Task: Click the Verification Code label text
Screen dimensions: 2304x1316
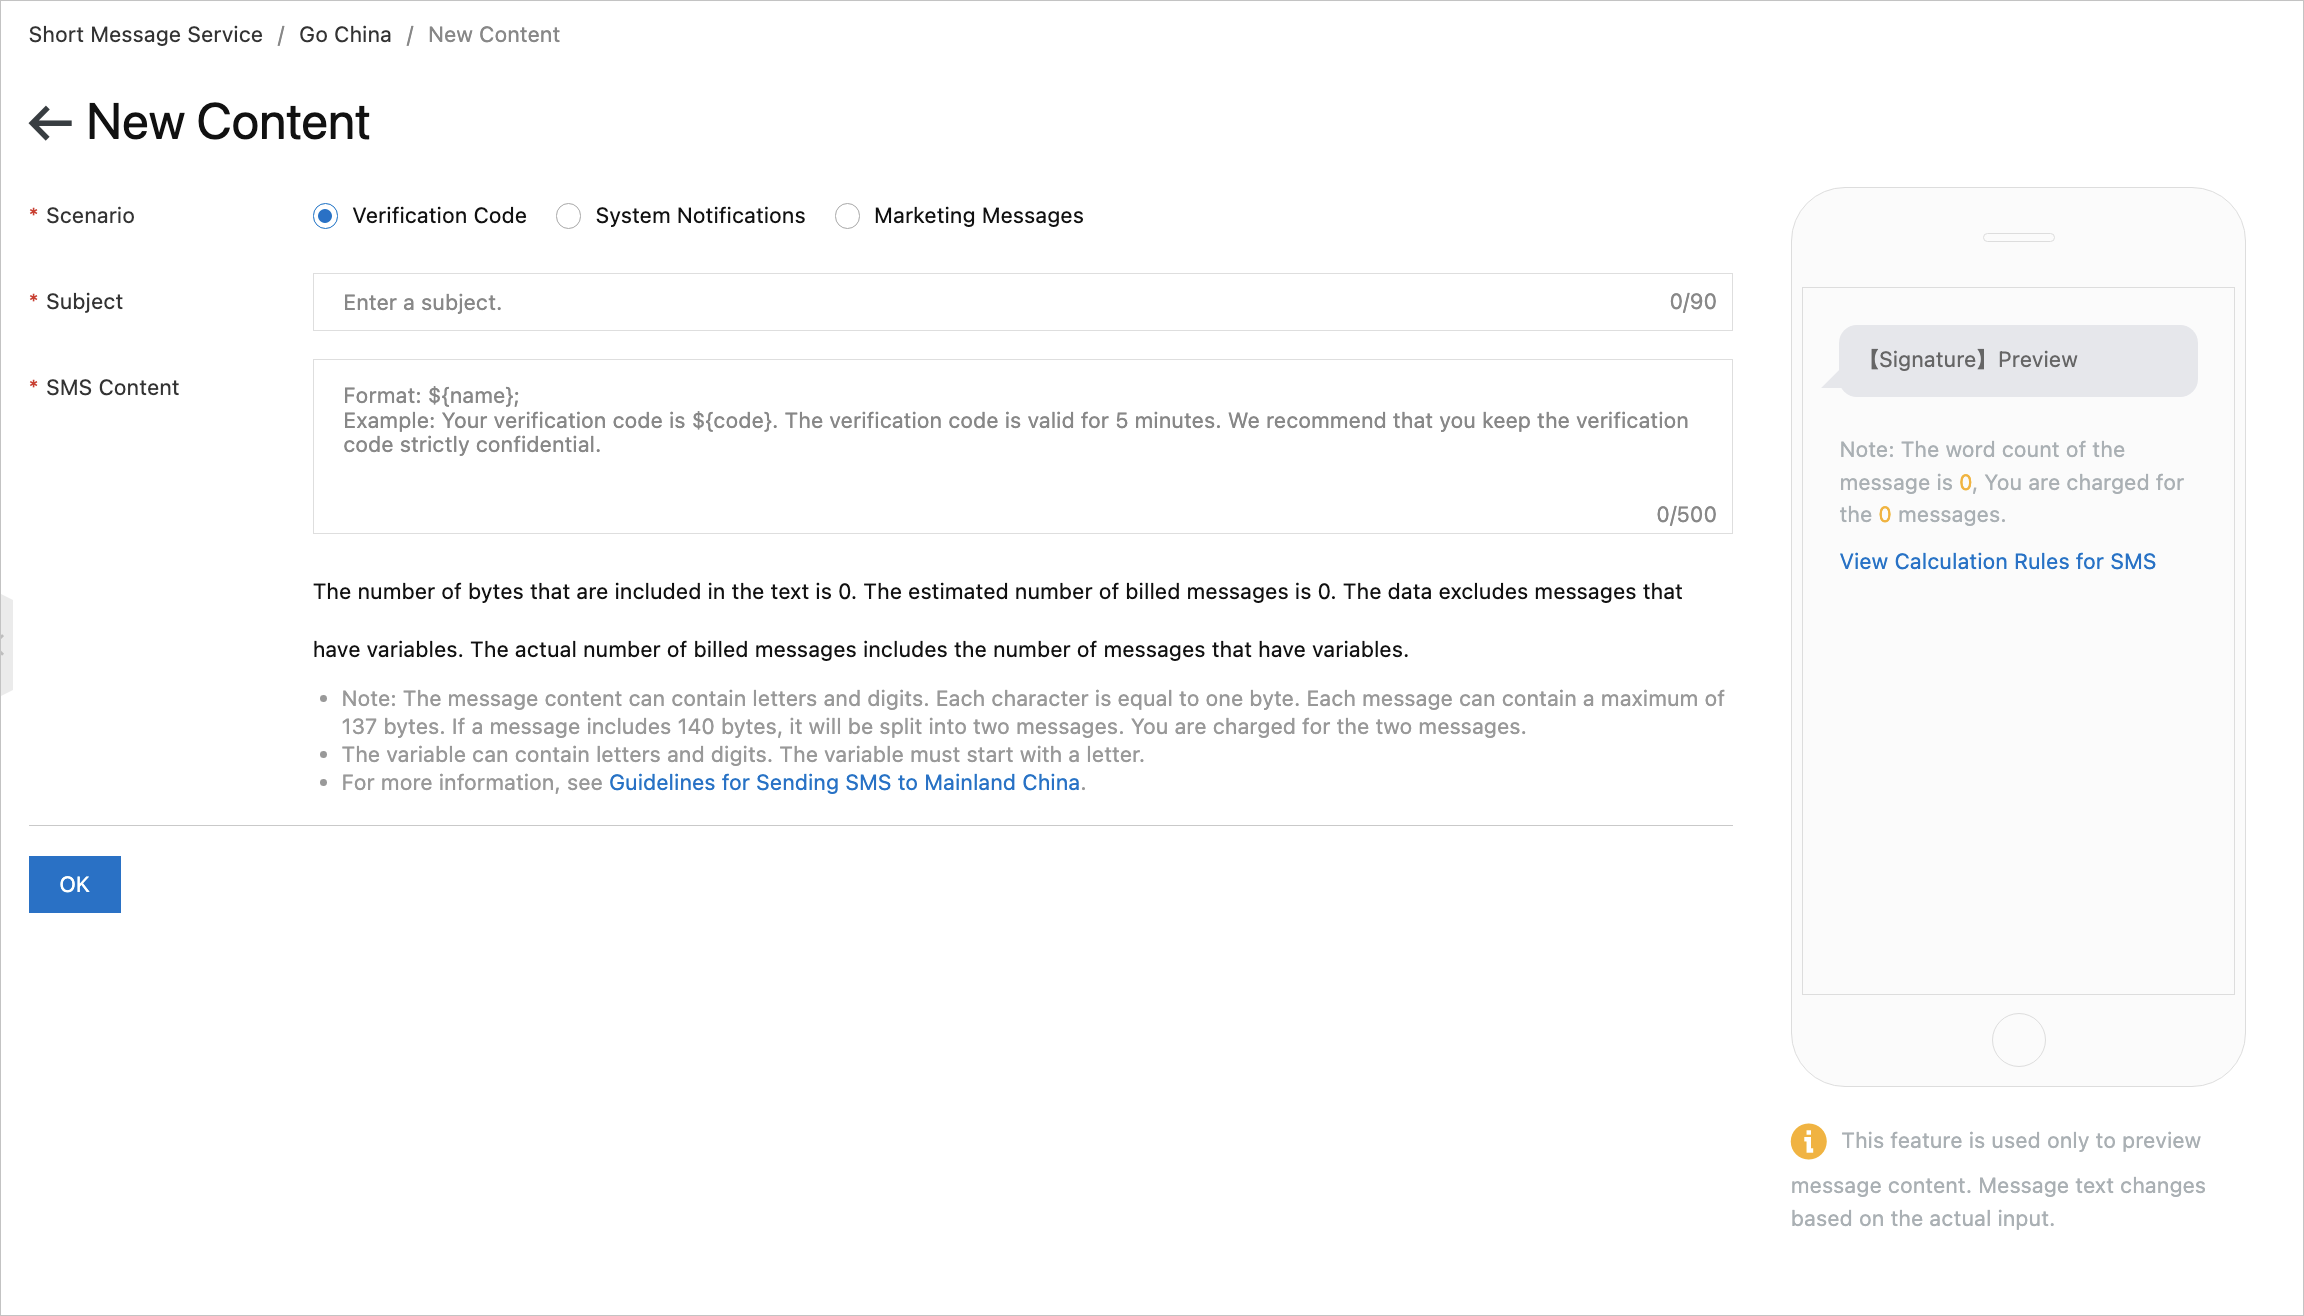Action: pyautogui.click(x=439, y=216)
